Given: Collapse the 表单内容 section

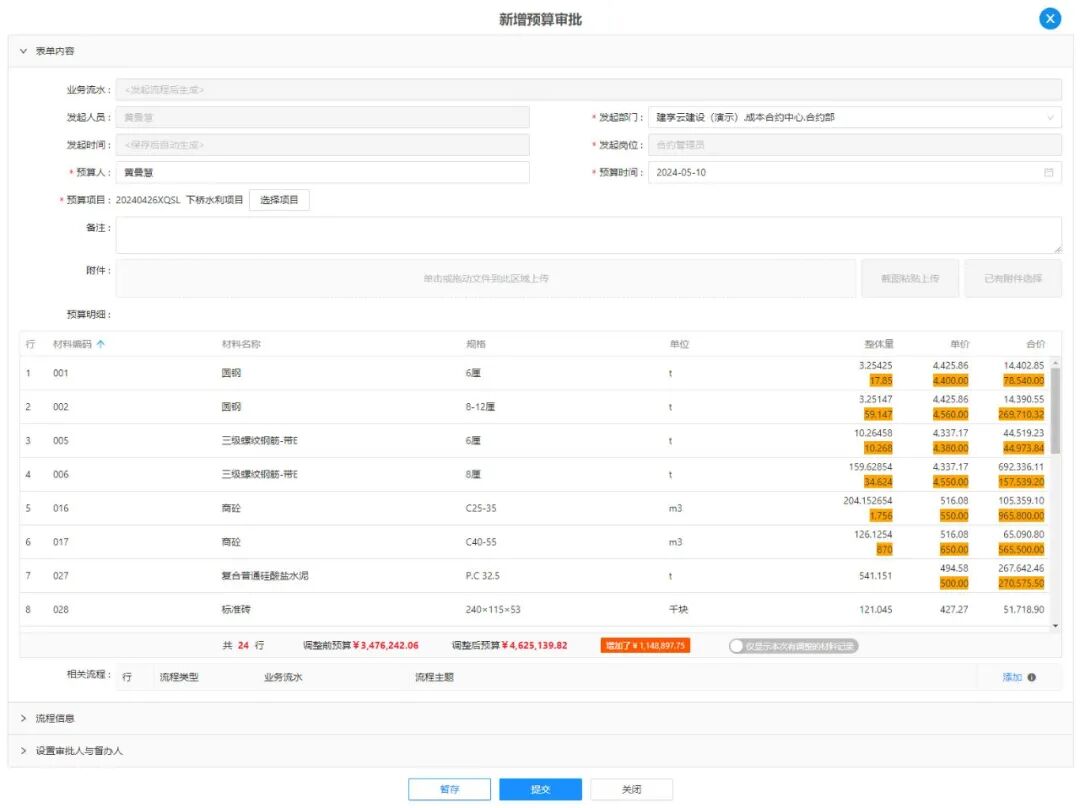Looking at the screenshot, I should pos(24,51).
